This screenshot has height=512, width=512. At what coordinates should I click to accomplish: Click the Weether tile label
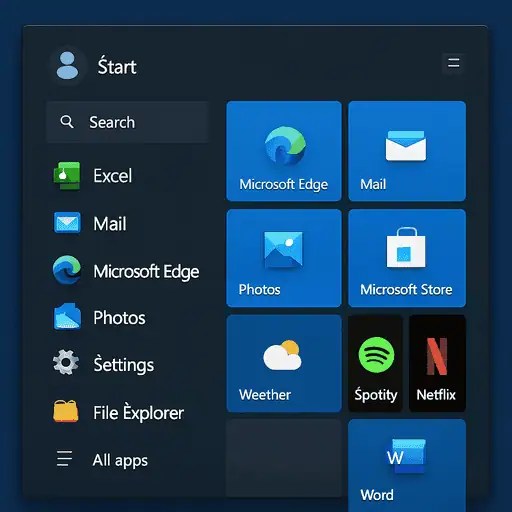coord(265,395)
